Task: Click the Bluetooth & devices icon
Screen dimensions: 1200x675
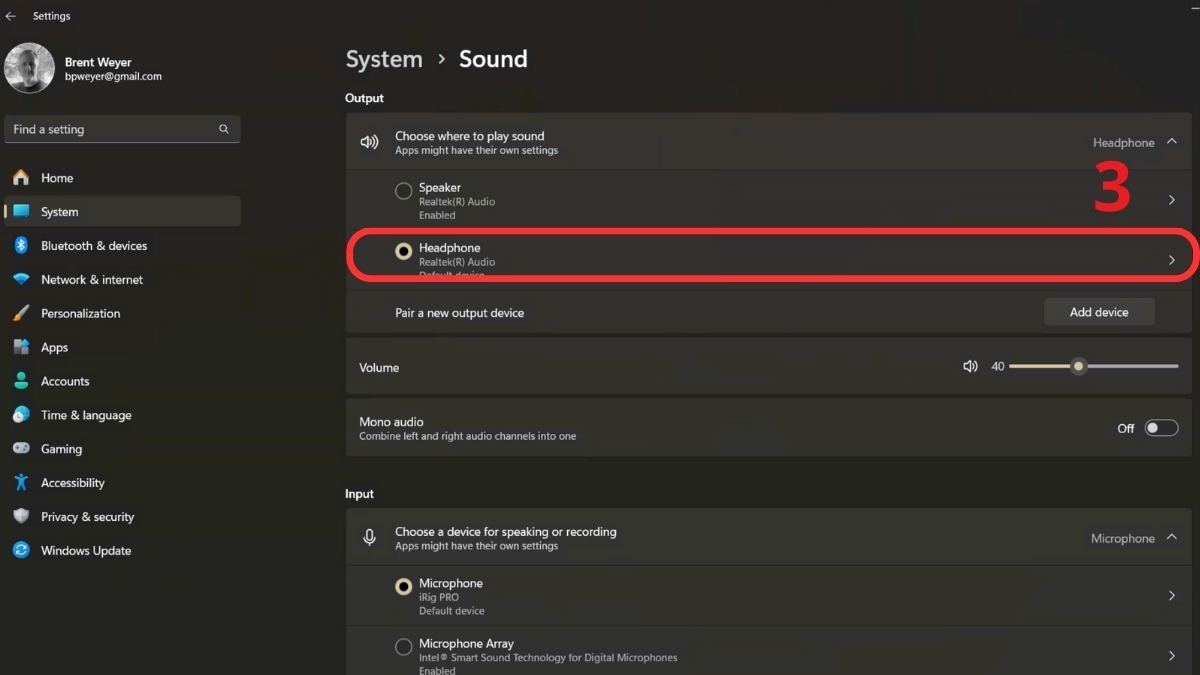Action: pyautogui.click(x=22, y=245)
